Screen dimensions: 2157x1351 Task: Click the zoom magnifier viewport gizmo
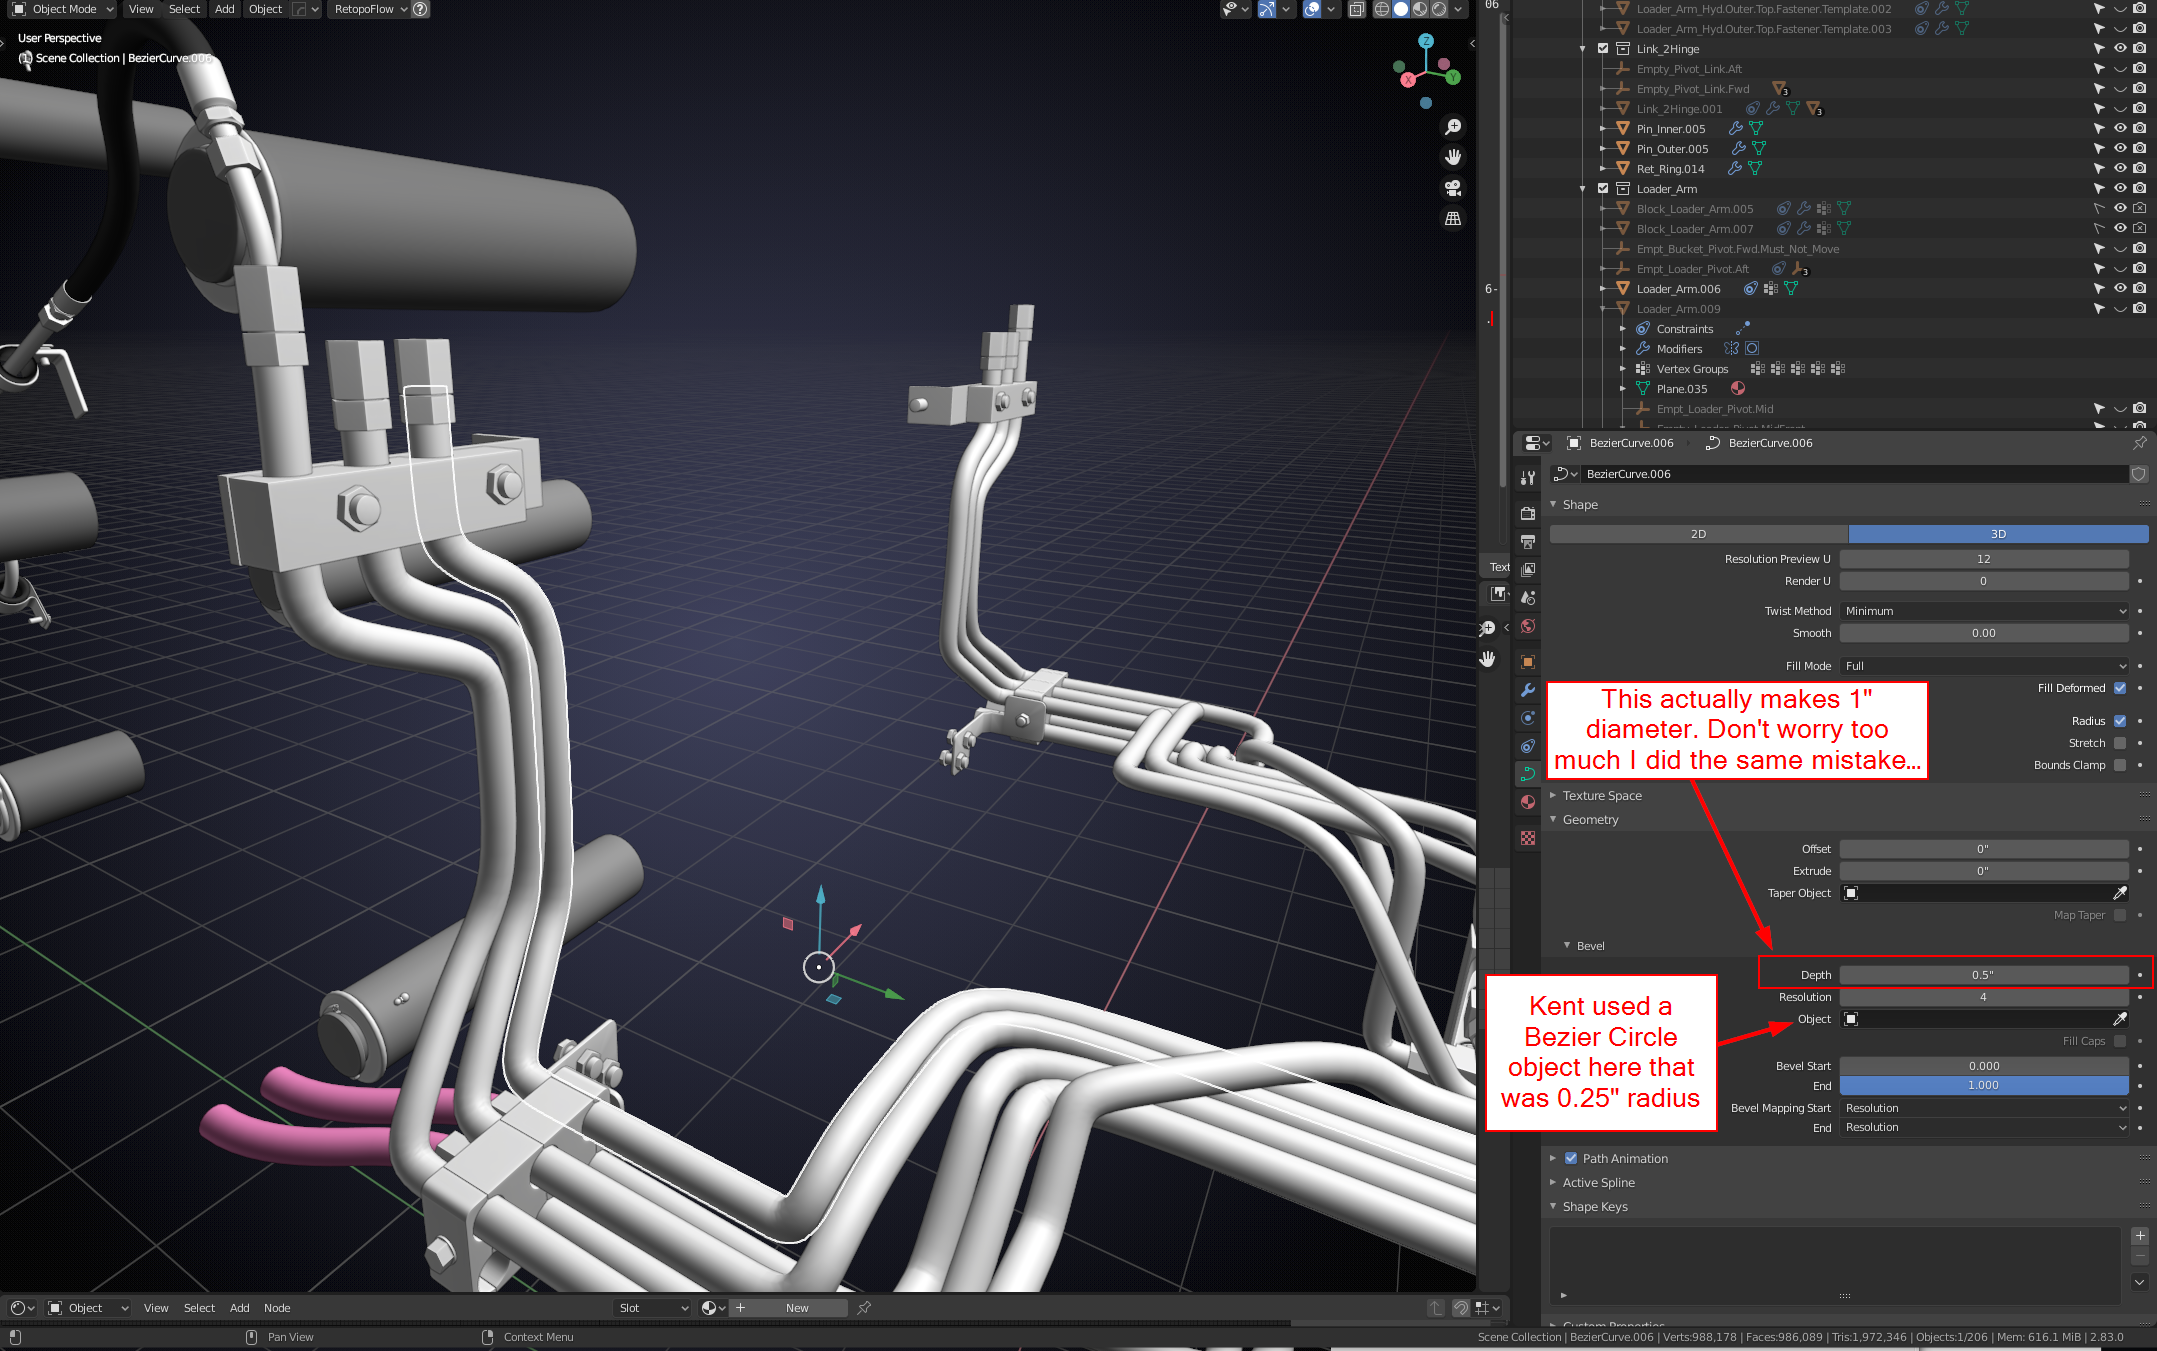(1453, 127)
